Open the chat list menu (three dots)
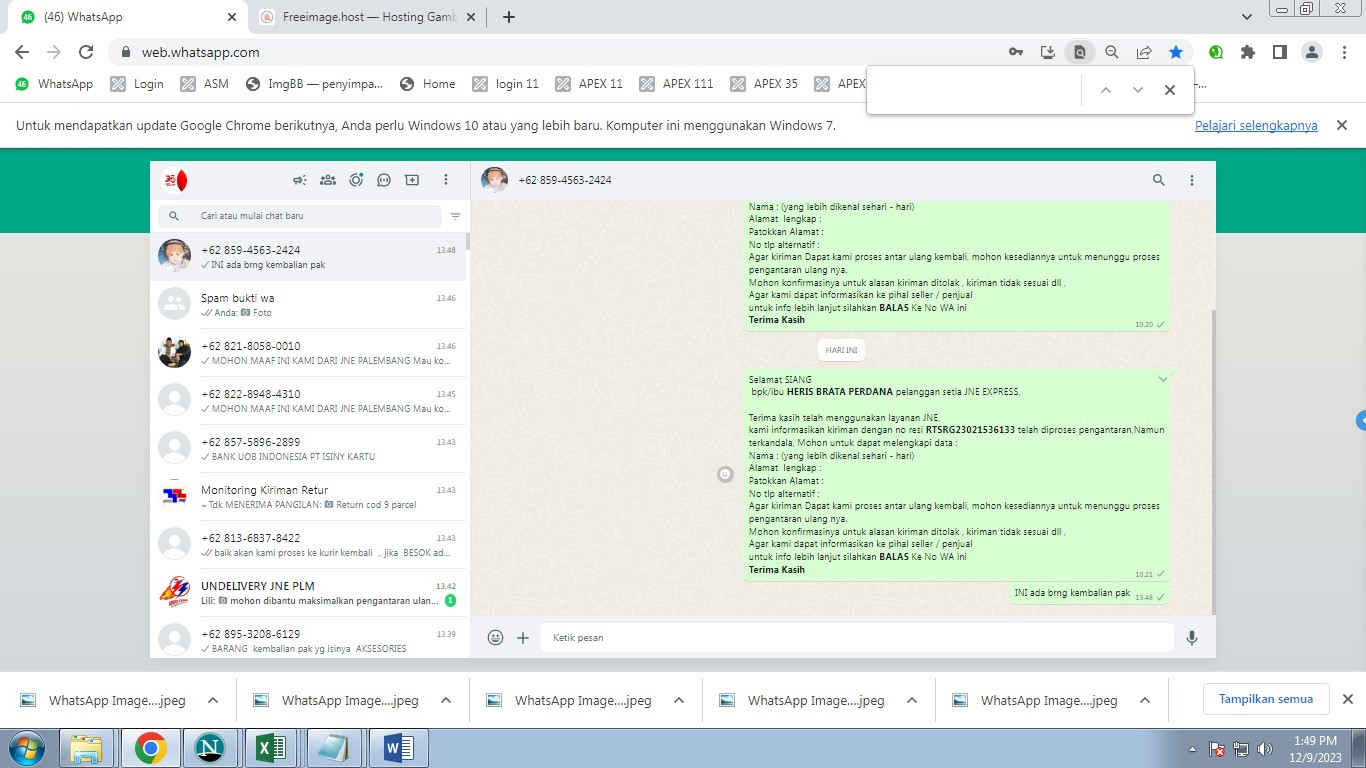Image resolution: width=1366 pixels, height=768 pixels. pos(446,180)
